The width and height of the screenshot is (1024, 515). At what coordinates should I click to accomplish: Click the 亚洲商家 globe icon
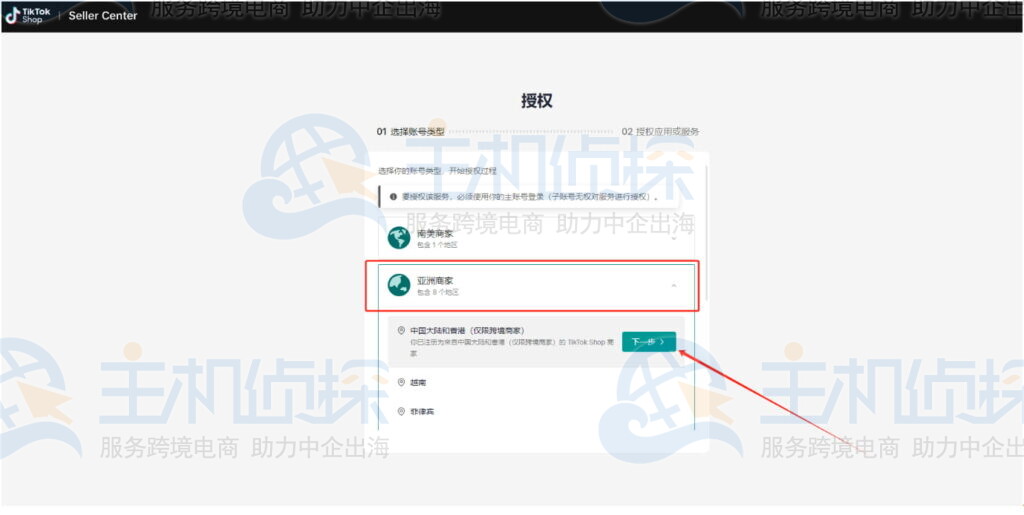point(398,285)
